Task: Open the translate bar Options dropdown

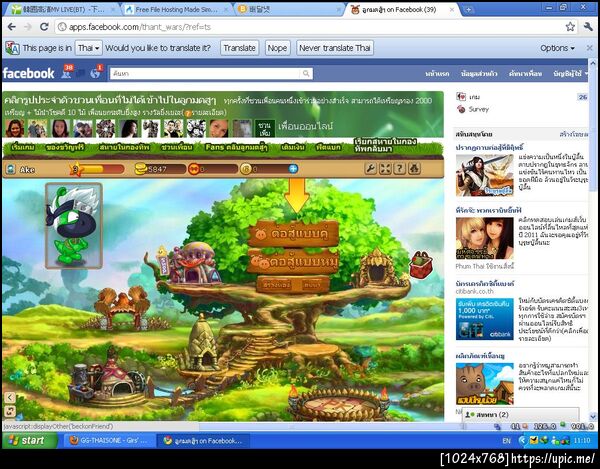Action: coord(557,48)
